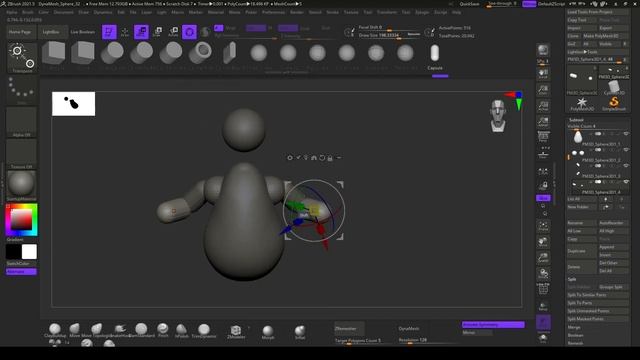
Task: Open the Transpose brush picker
Action: tap(22, 58)
